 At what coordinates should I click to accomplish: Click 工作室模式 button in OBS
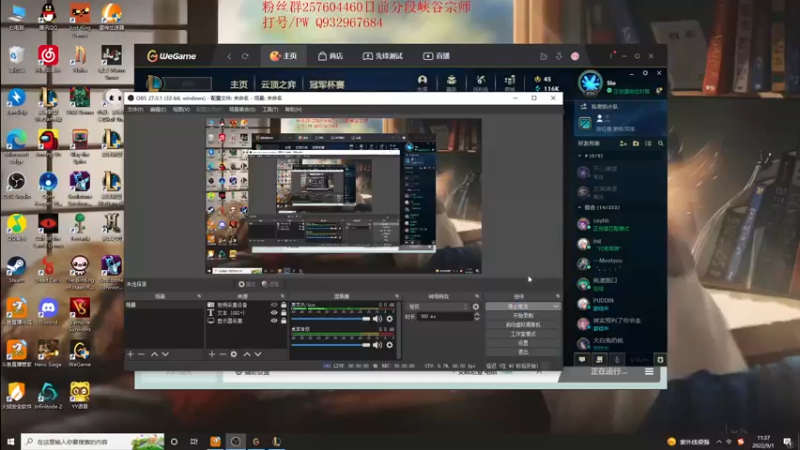coord(523,334)
